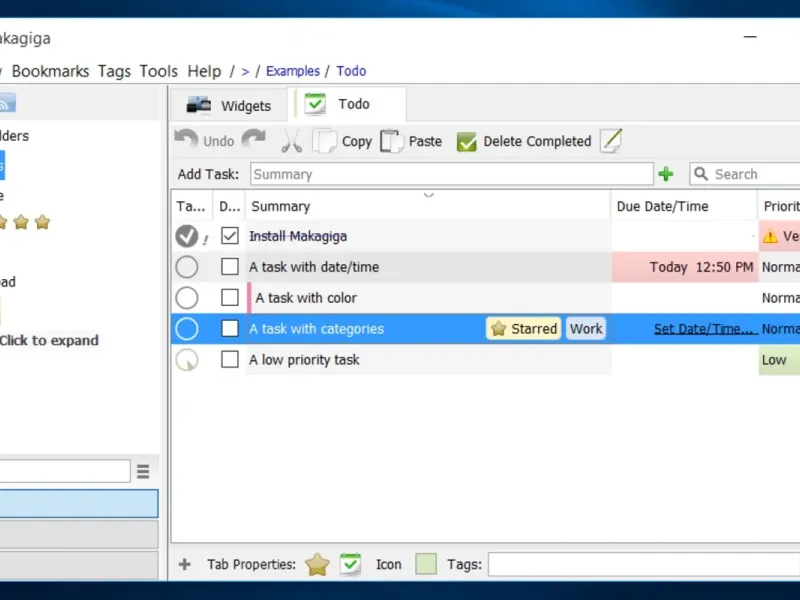Viewport: 800px width, 600px height.
Task: Minimize the Makagiga window
Action: coord(750,37)
